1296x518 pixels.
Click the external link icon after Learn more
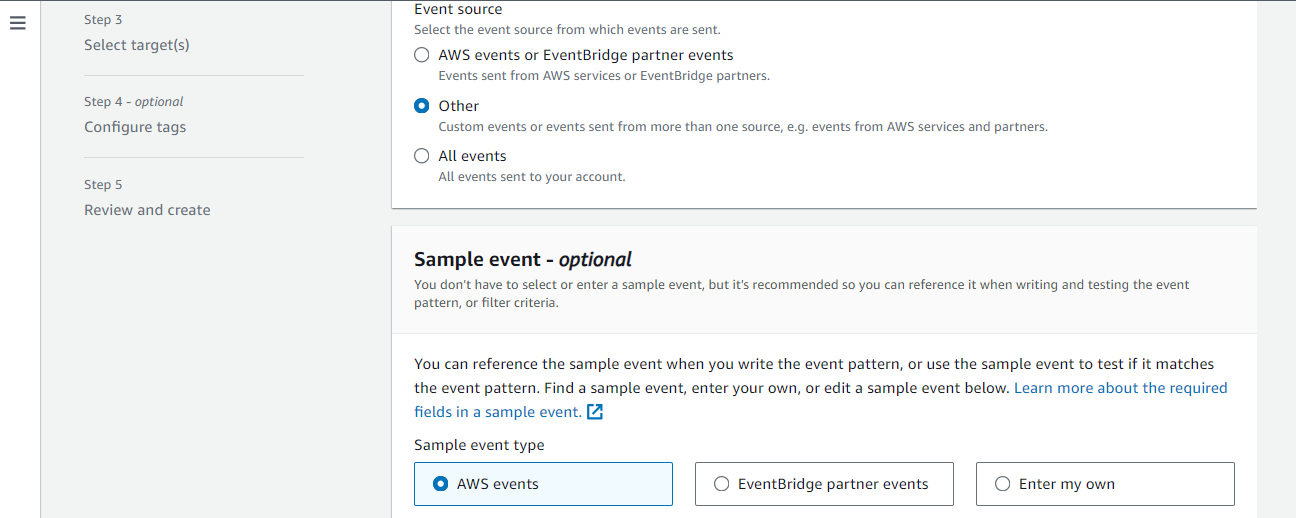click(x=595, y=412)
